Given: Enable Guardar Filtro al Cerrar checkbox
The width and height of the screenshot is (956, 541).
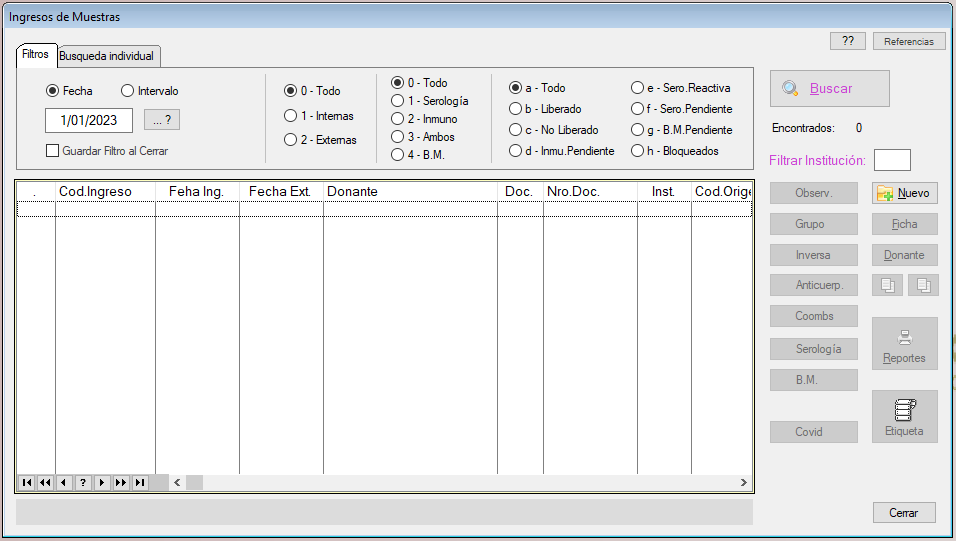Looking at the screenshot, I should (x=53, y=151).
